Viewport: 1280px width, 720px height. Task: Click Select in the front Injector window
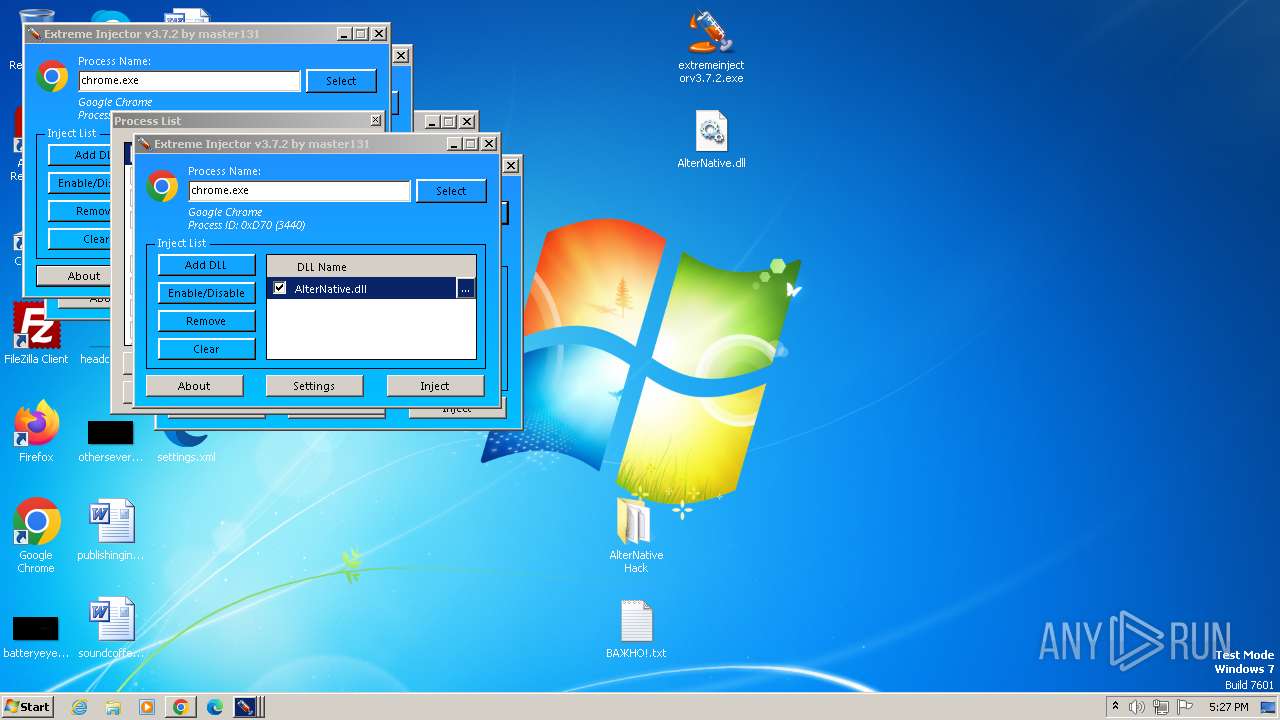[451, 191]
